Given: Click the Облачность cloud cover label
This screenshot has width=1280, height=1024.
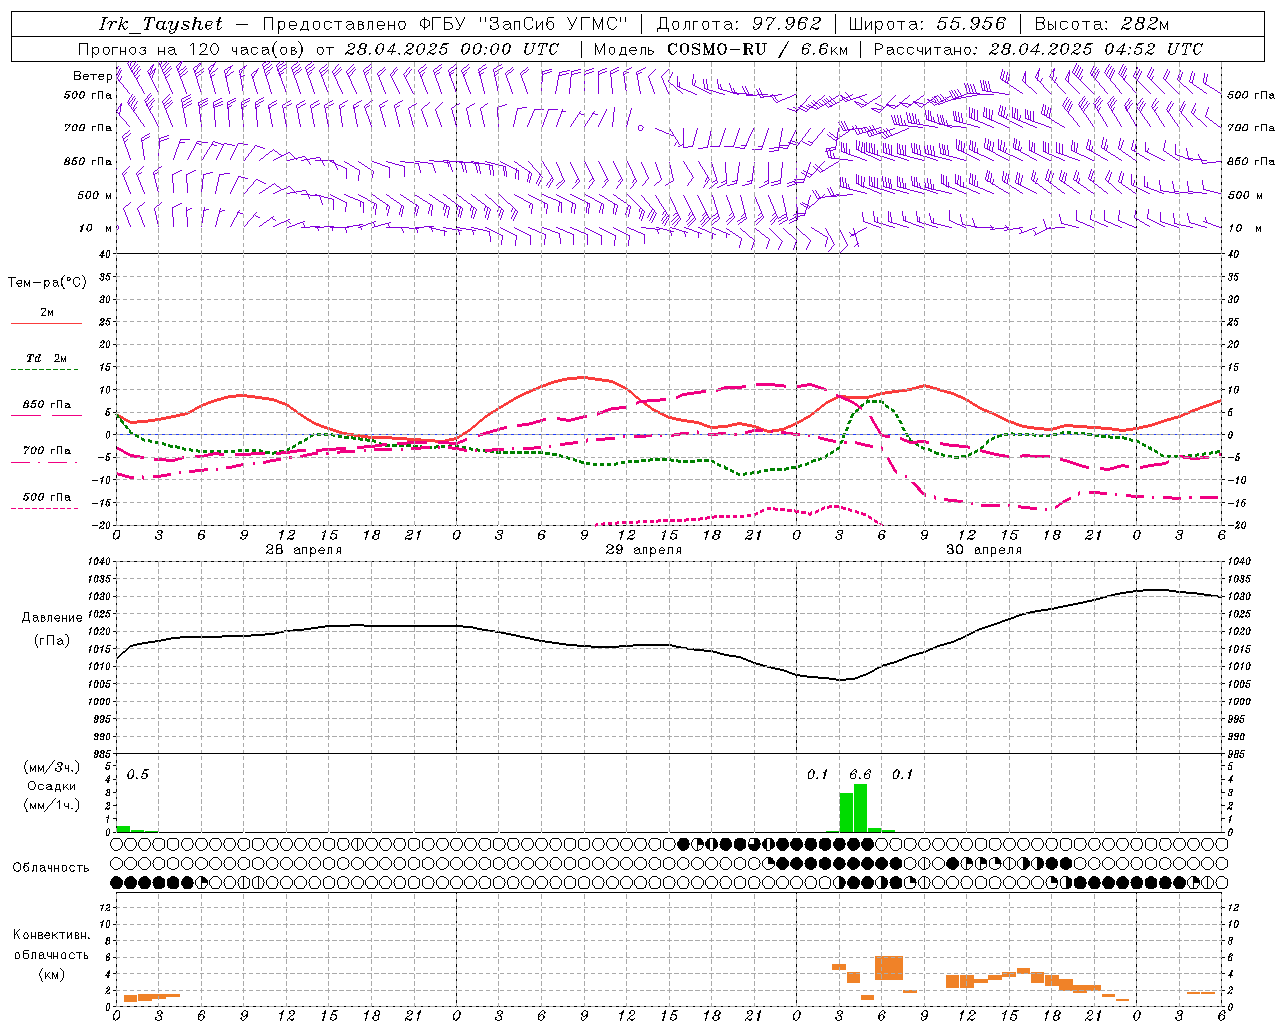Looking at the screenshot, I should [51, 867].
